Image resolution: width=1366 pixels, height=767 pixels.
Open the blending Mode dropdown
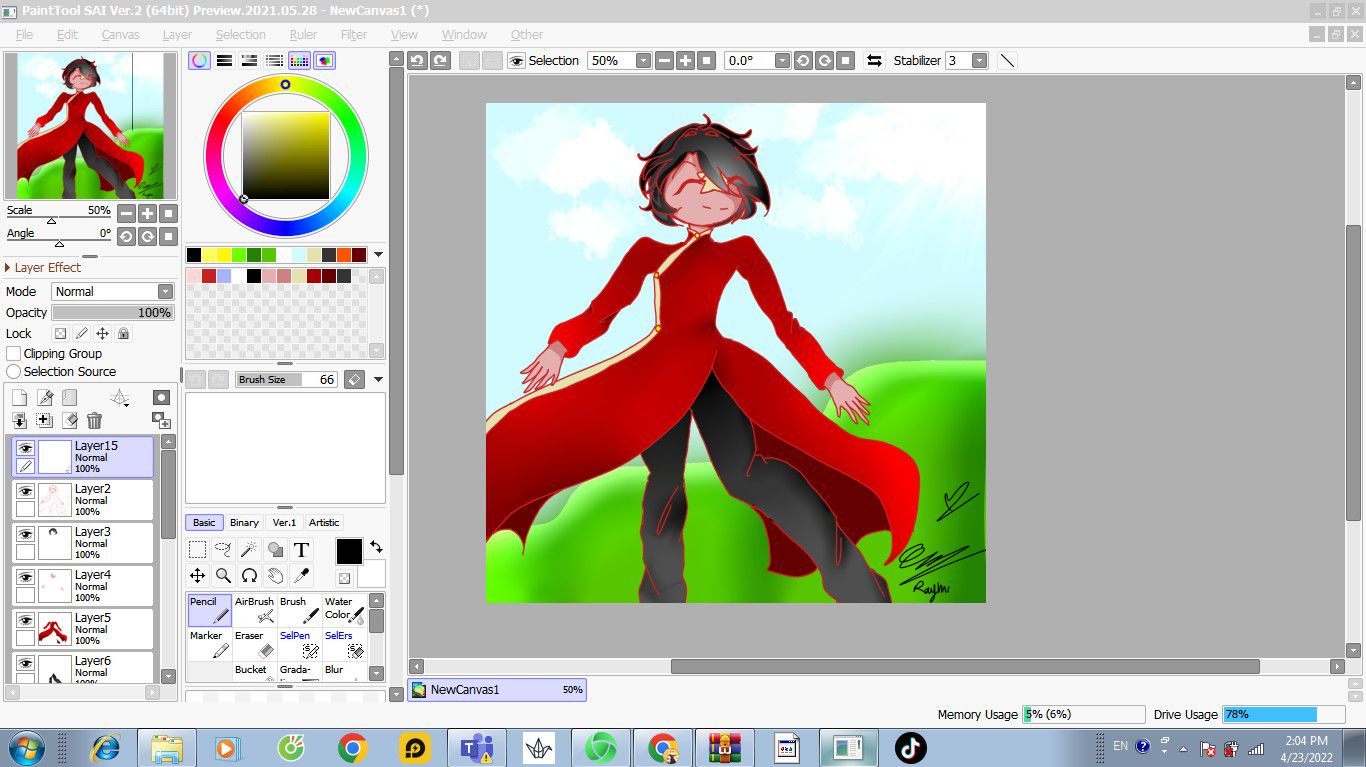click(x=113, y=292)
